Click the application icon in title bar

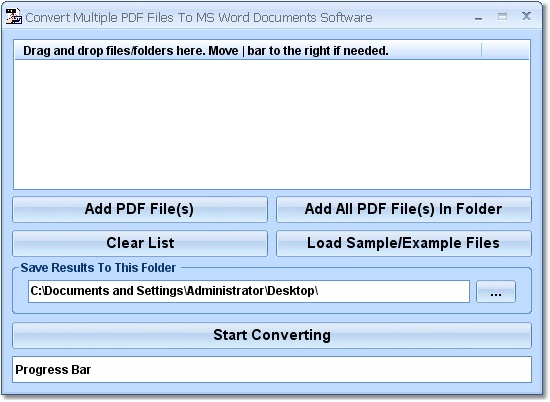(x=14, y=16)
